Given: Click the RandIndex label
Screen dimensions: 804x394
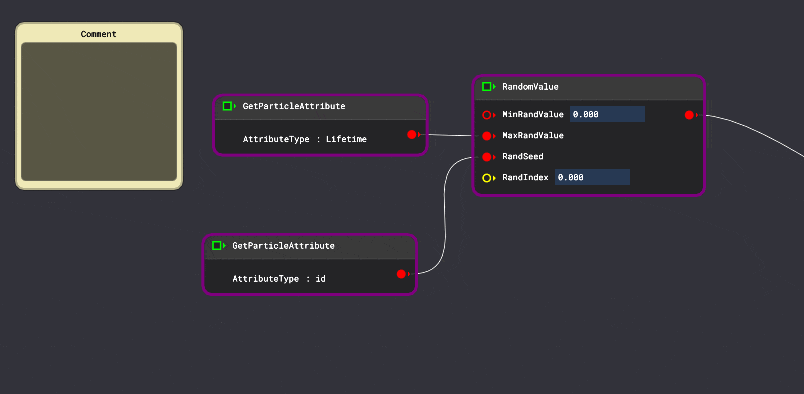Looking at the screenshot, I should tap(525, 178).
